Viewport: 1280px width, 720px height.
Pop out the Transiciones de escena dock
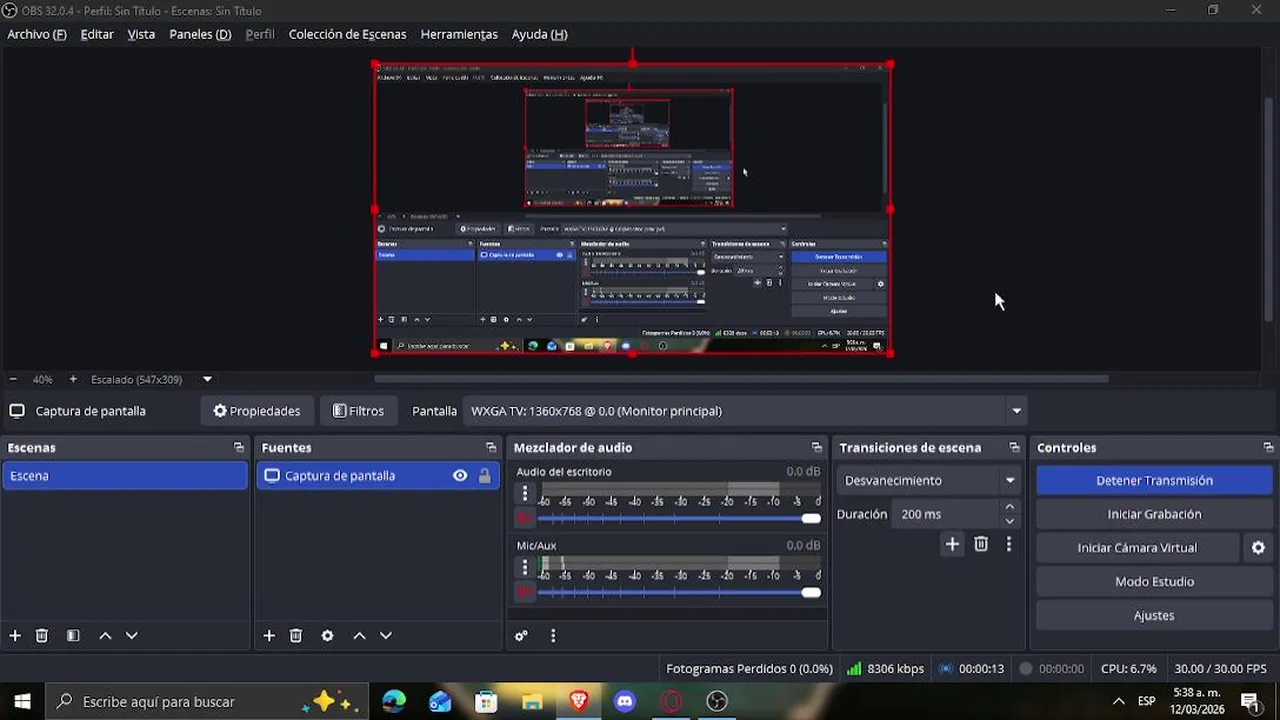(1014, 448)
